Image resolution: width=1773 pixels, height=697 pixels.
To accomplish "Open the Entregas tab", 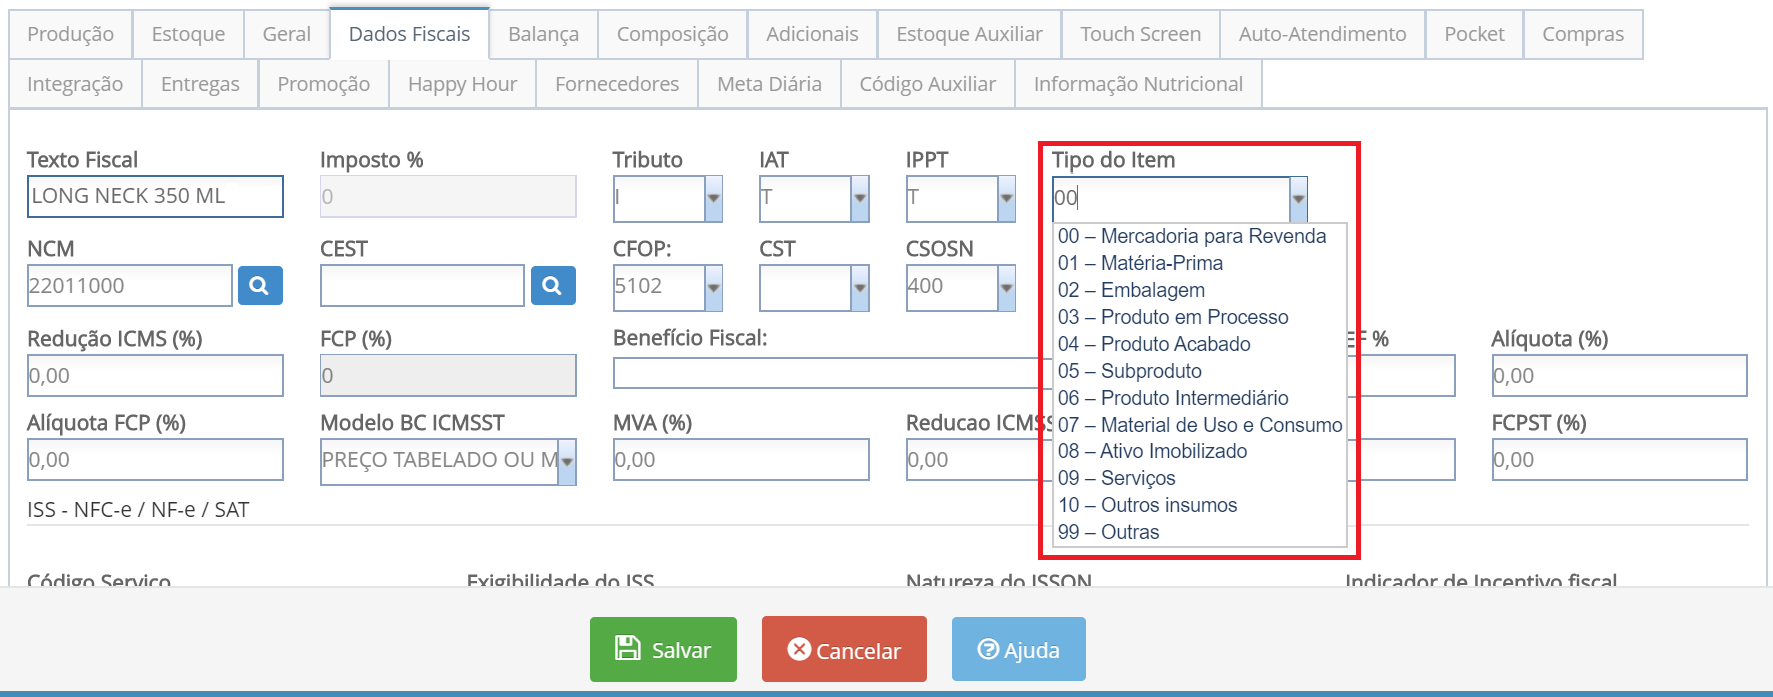I will 200,84.
